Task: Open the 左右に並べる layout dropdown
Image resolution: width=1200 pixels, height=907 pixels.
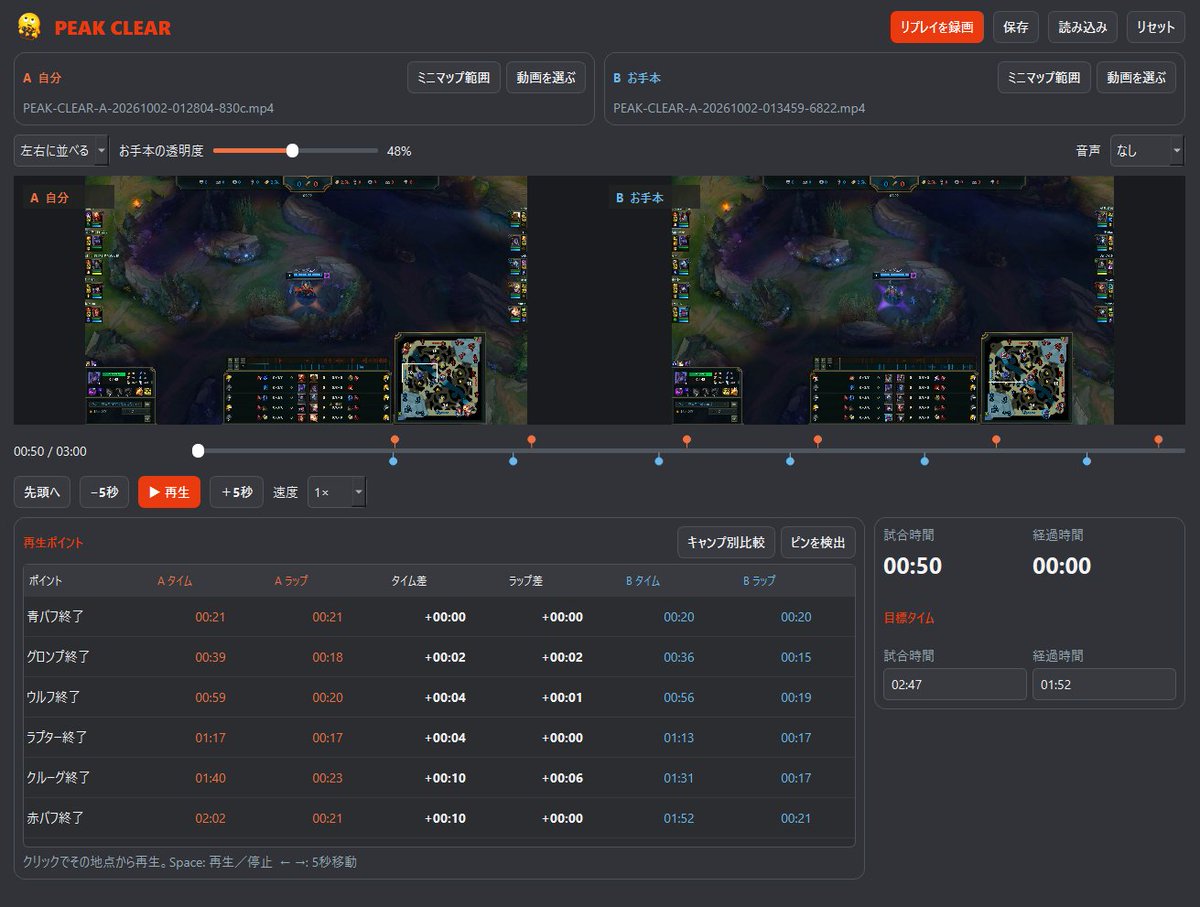Action: point(61,151)
